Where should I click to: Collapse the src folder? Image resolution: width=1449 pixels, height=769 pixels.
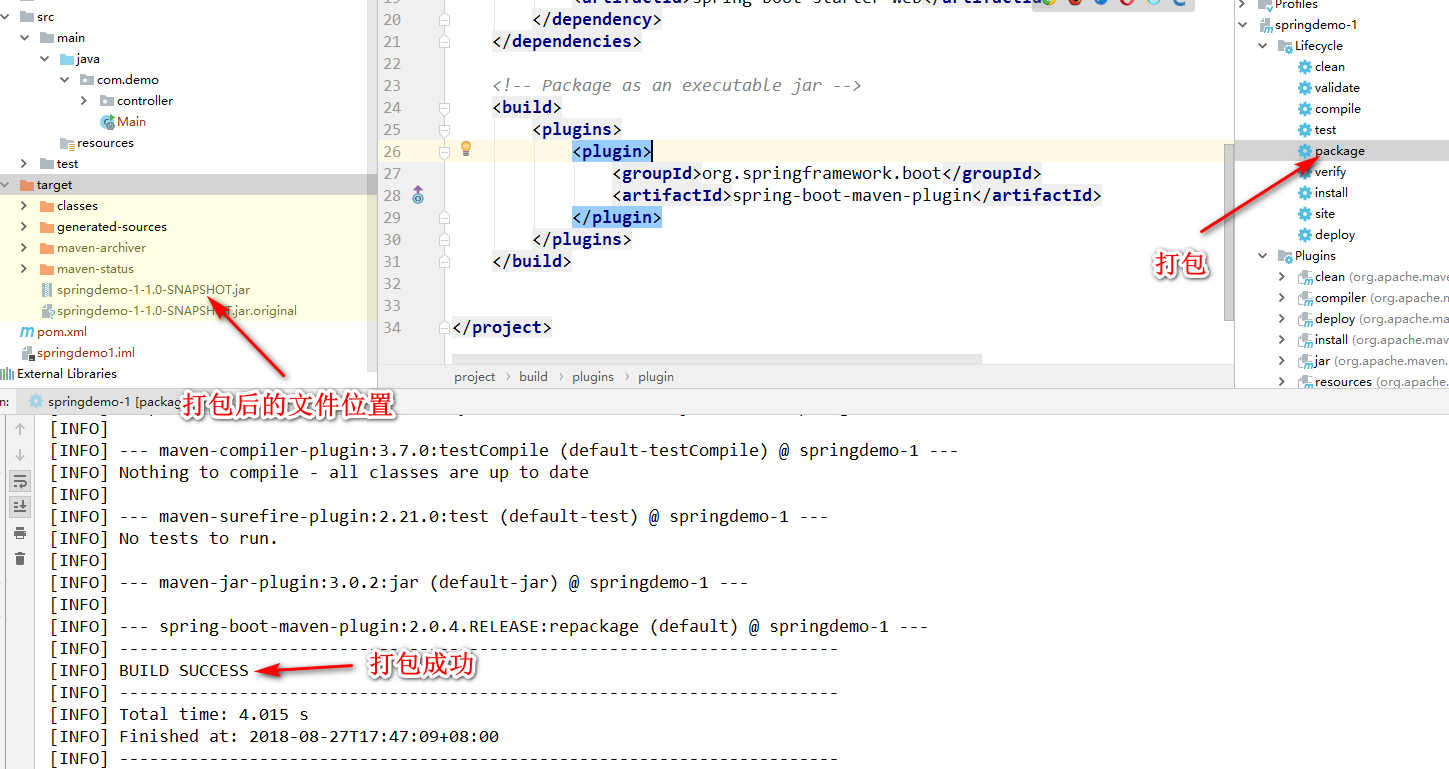pyautogui.click(x=4, y=17)
